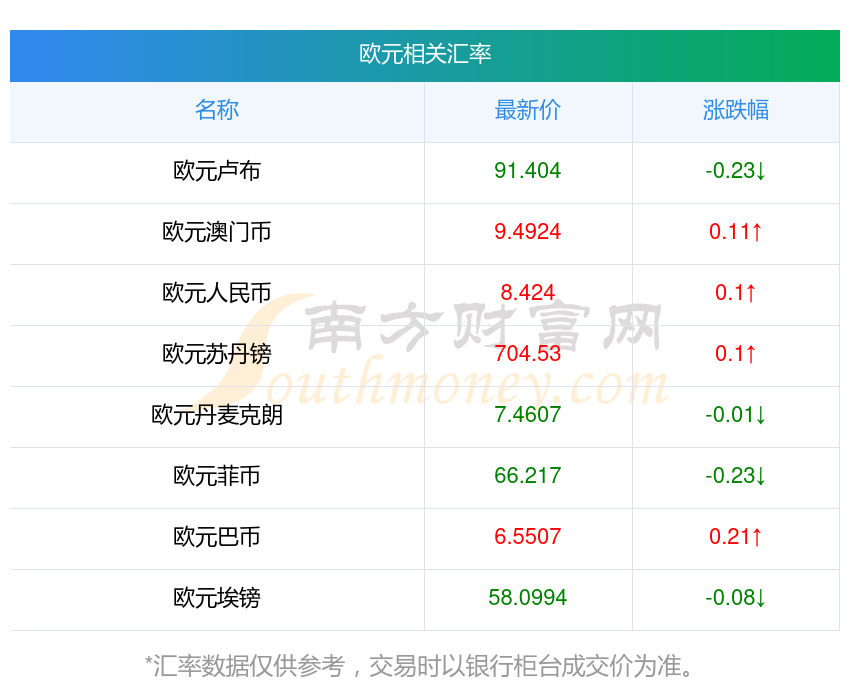This screenshot has width=850, height=698.
Task: Select the 最新价 column header
Action: coord(527,110)
